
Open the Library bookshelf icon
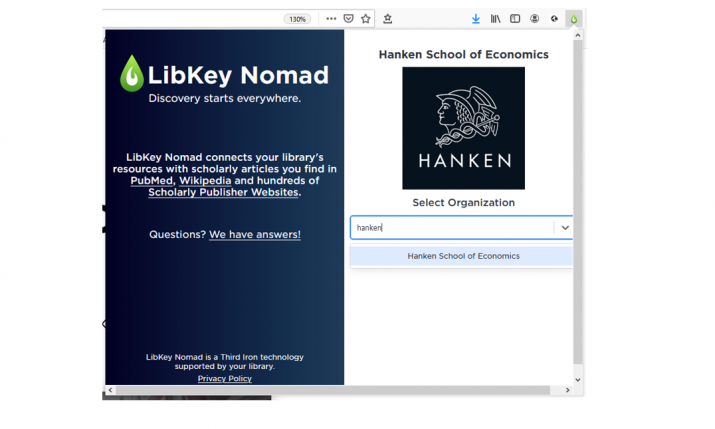coord(495,18)
